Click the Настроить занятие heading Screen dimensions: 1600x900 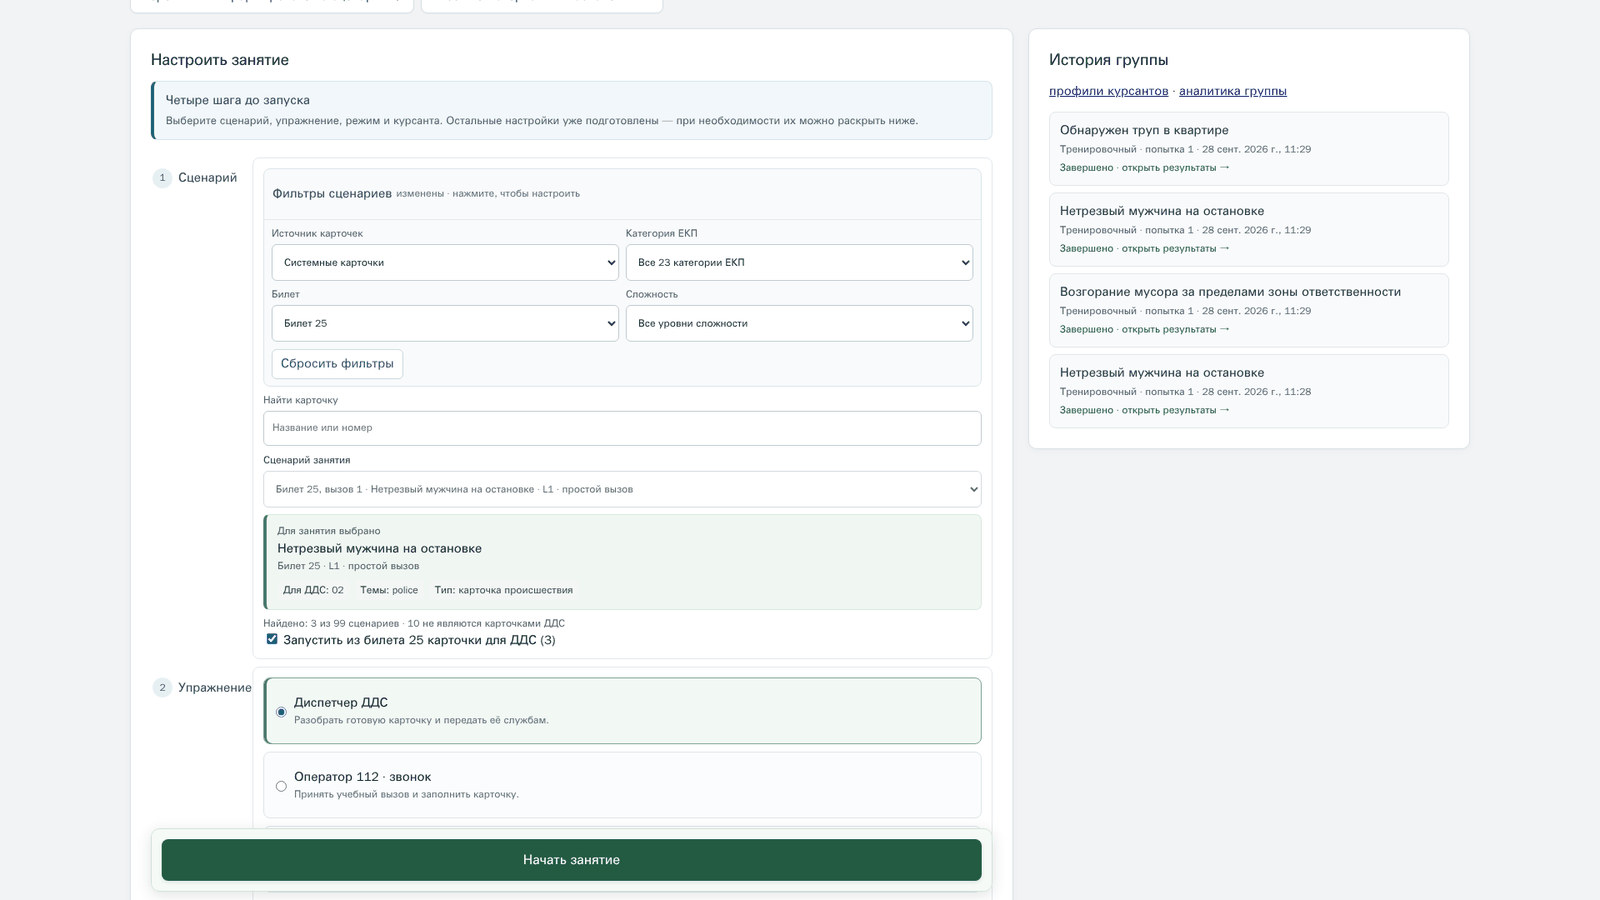click(x=220, y=60)
